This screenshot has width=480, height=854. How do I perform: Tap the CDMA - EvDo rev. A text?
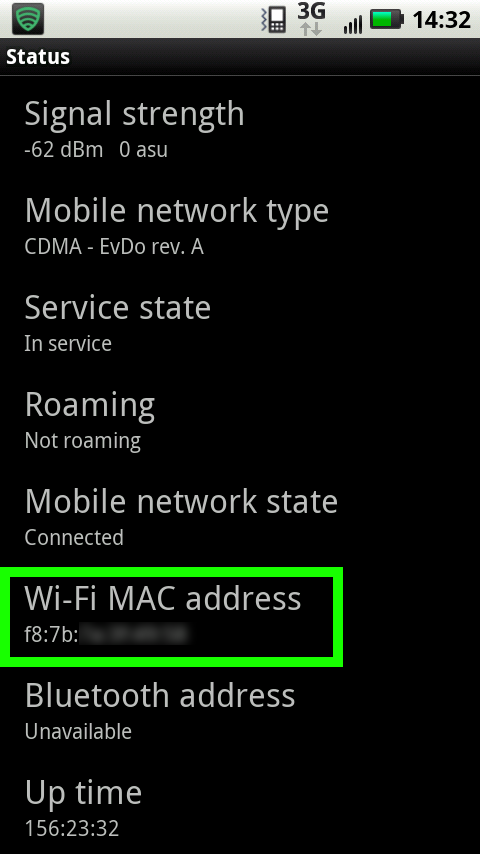click(x=114, y=247)
